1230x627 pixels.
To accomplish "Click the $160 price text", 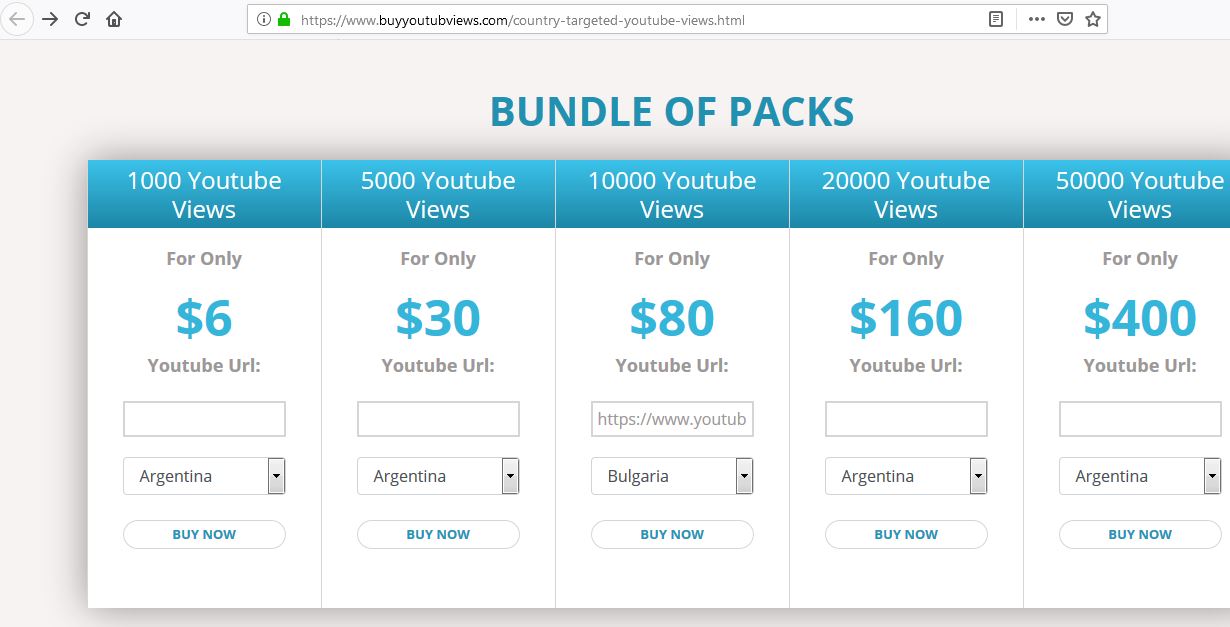I will coord(906,317).
